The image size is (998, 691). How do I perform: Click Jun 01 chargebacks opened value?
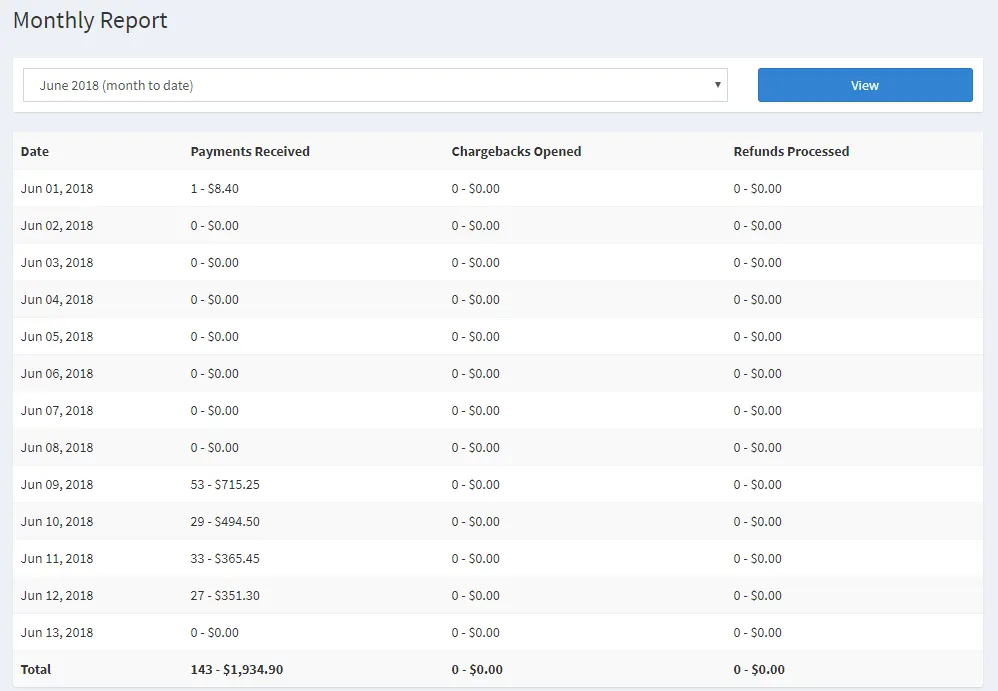(x=475, y=188)
